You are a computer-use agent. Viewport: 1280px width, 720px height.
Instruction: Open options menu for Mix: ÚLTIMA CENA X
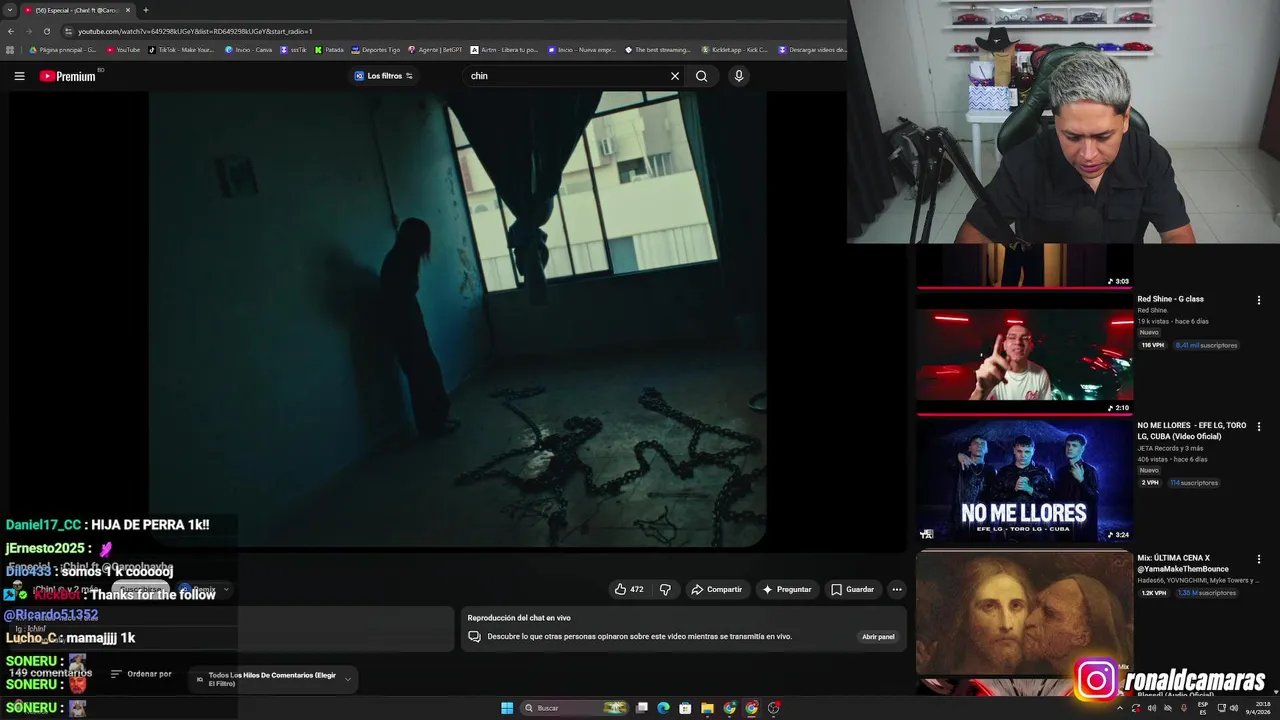tap(1259, 559)
